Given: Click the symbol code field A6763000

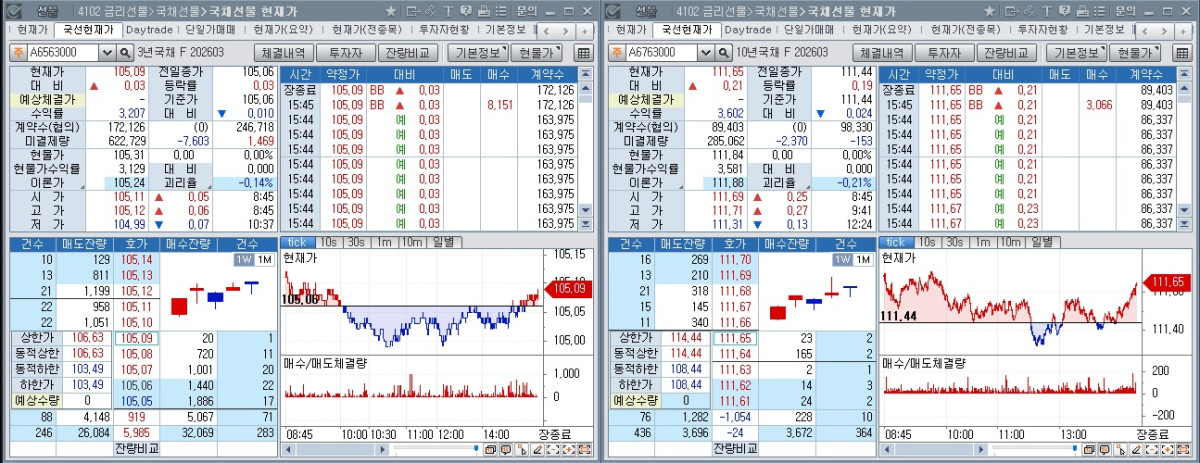Looking at the screenshot, I should click(x=663, y=52).
